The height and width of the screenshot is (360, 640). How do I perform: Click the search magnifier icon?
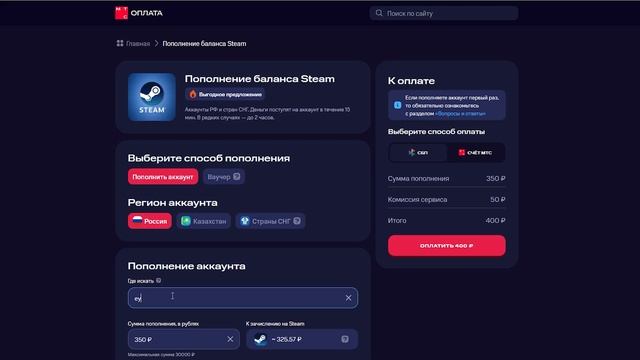[379, 13]
